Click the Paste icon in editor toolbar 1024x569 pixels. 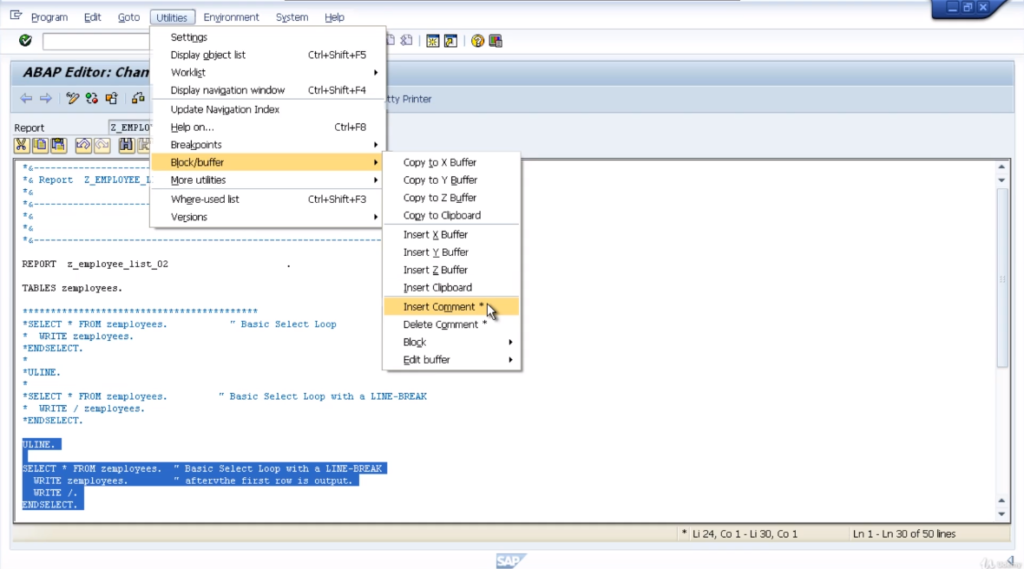click(x=59, y=145)
